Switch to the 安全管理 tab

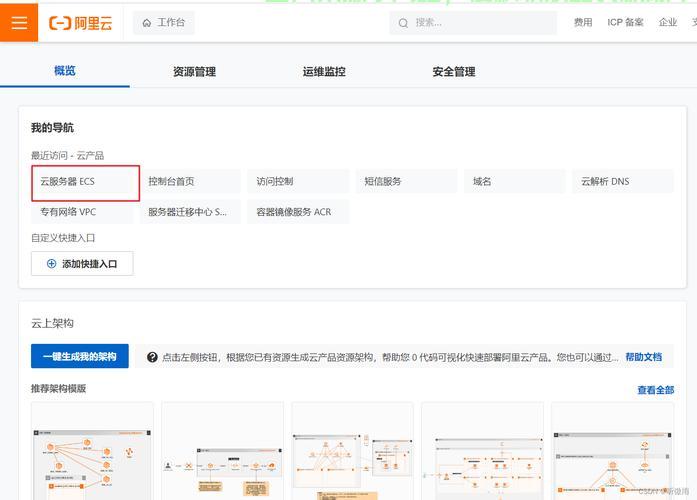(454, 72)
